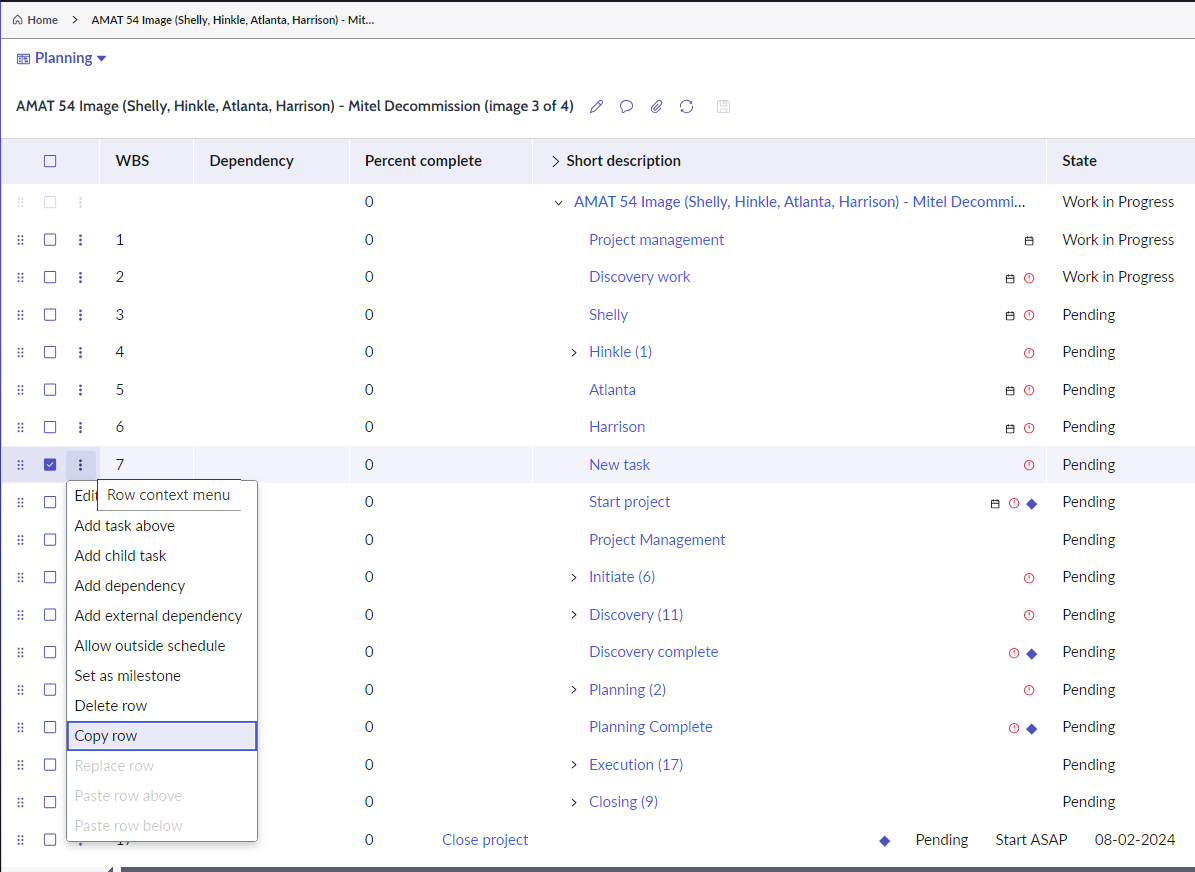
Task: Check the checkbox on the Atlanta row
Action: [50, 389]
